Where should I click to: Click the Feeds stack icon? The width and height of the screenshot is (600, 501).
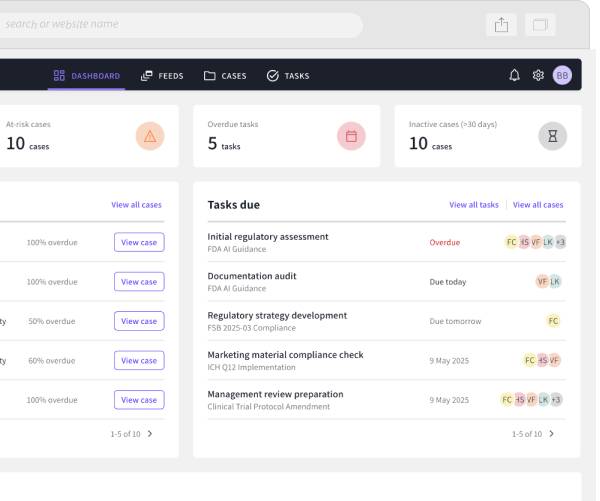point(147,76)
